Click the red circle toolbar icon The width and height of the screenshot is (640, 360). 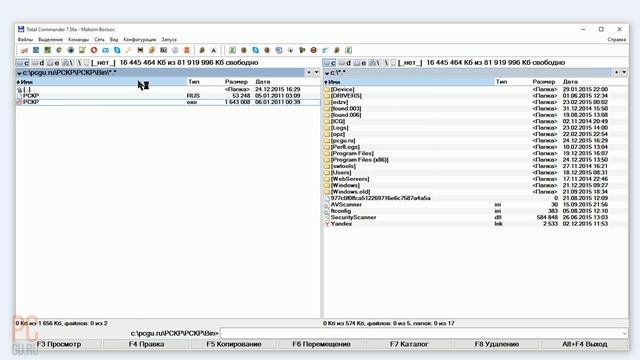click(x=94, y=50)
